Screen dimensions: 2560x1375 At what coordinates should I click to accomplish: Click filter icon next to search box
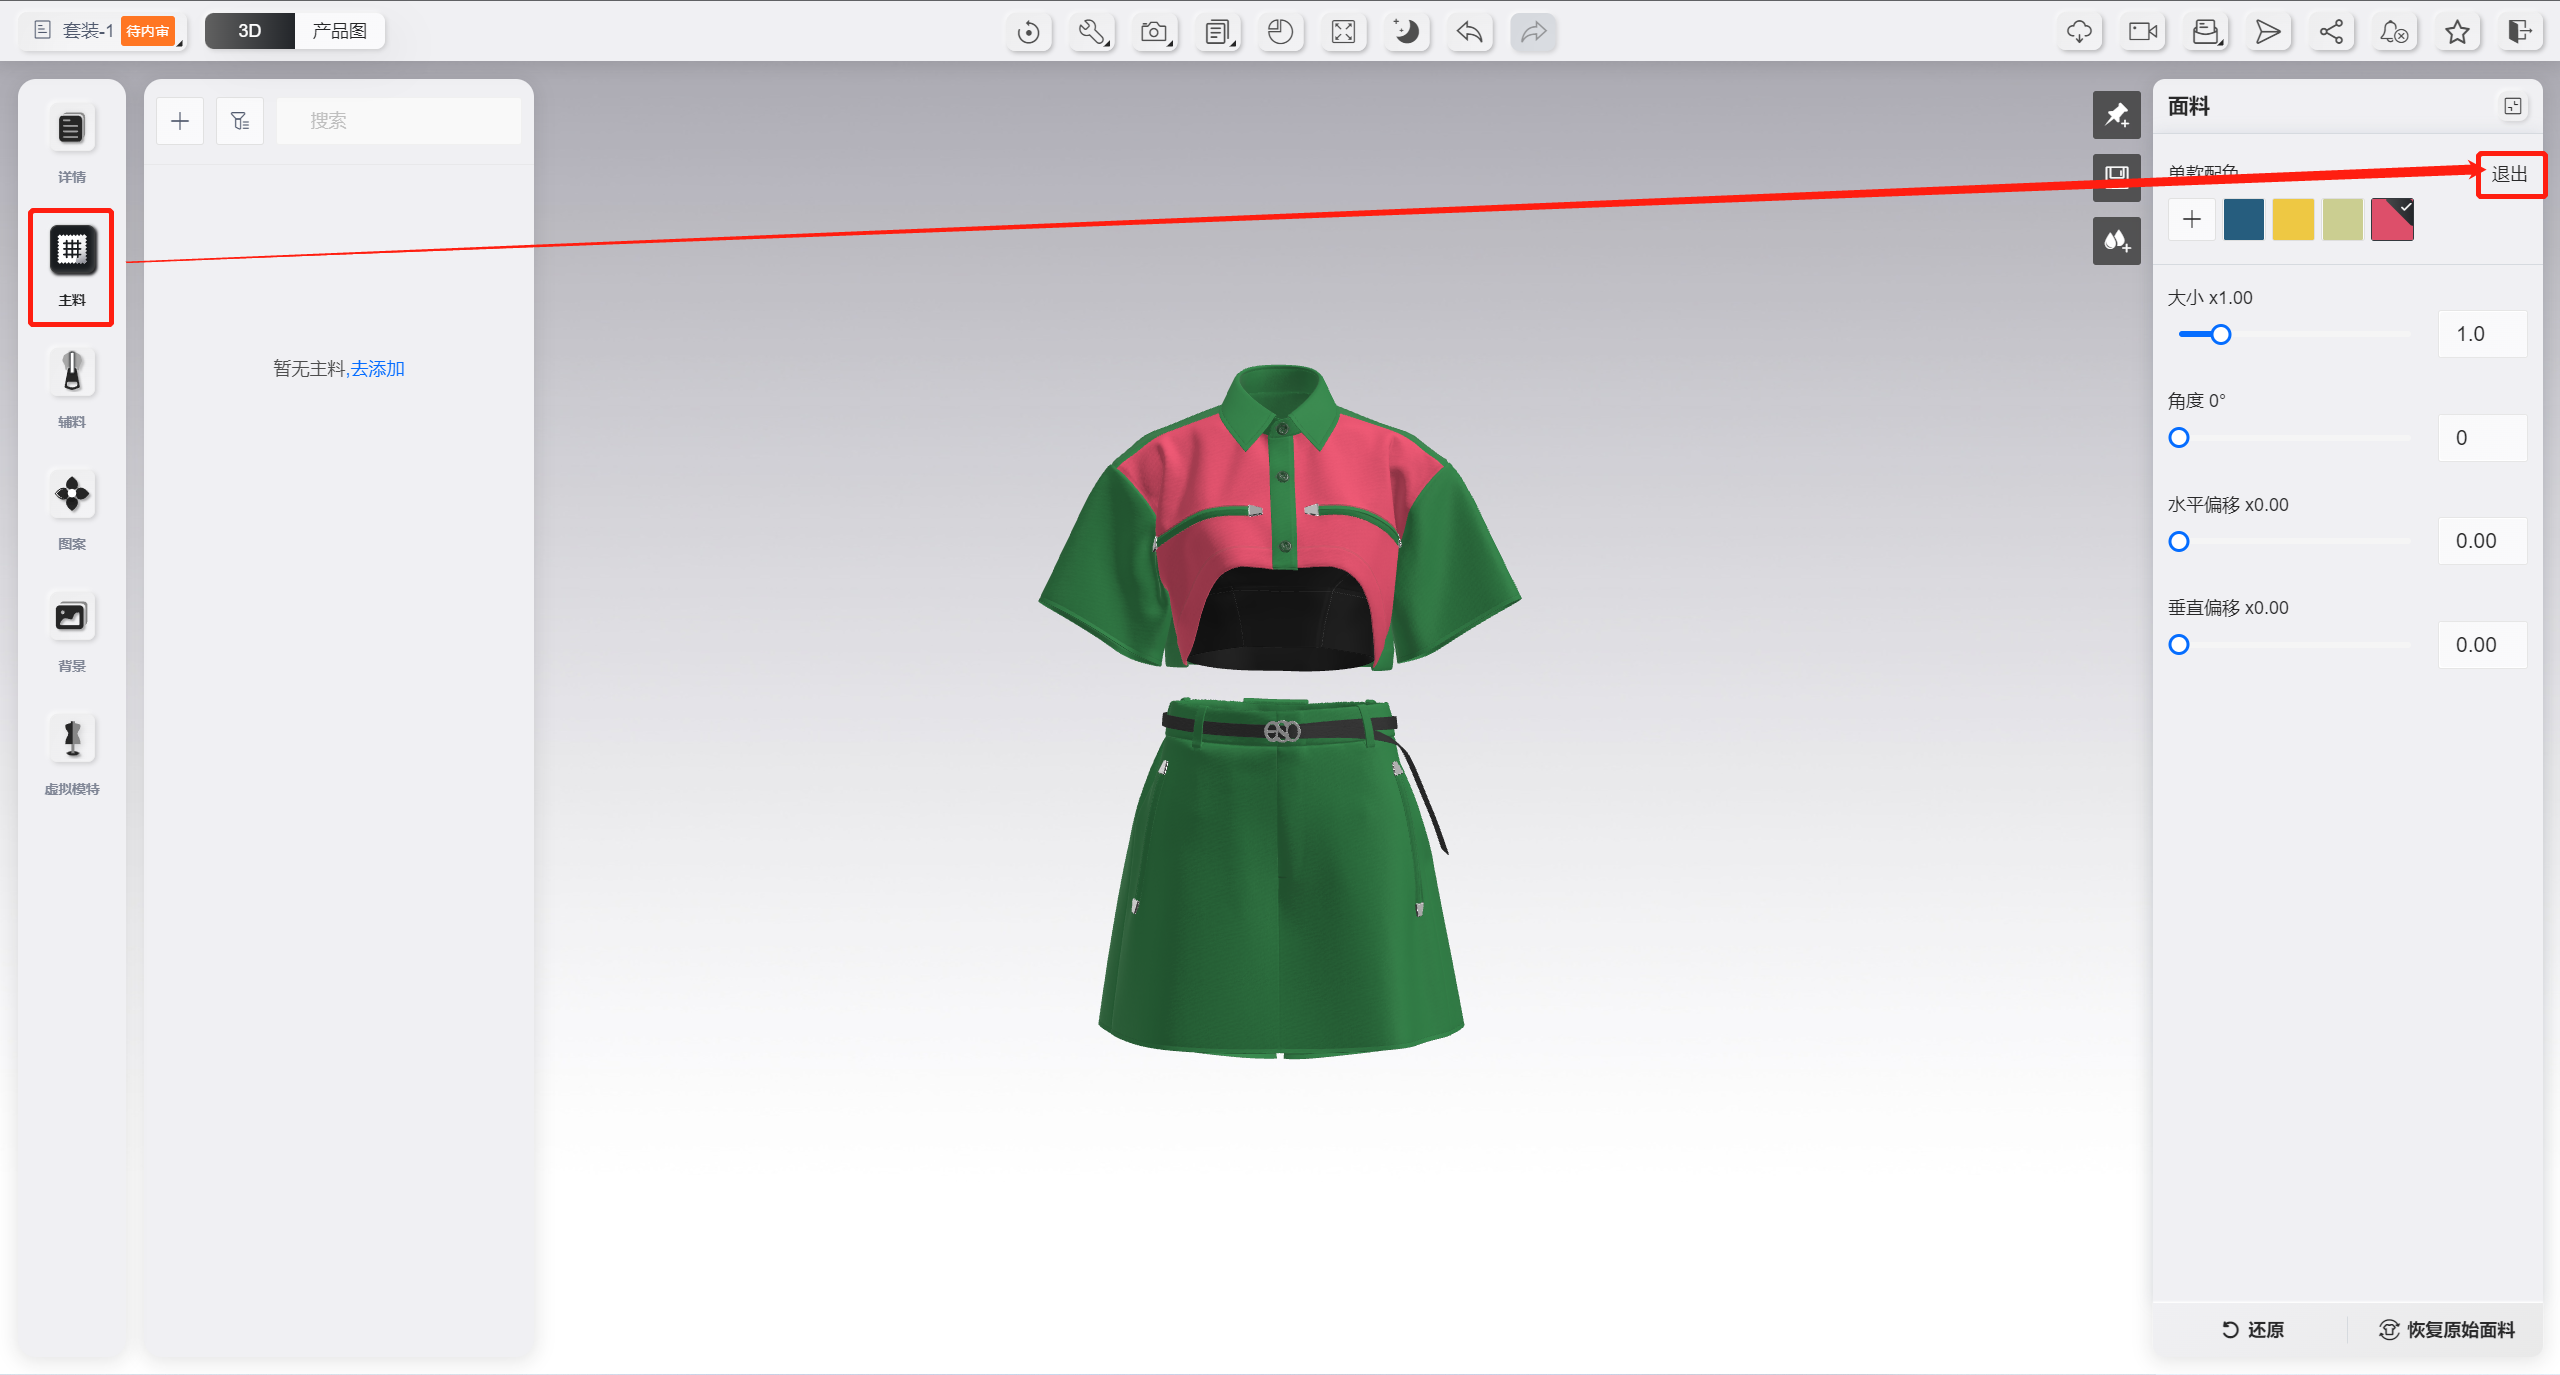coord(240,121)
